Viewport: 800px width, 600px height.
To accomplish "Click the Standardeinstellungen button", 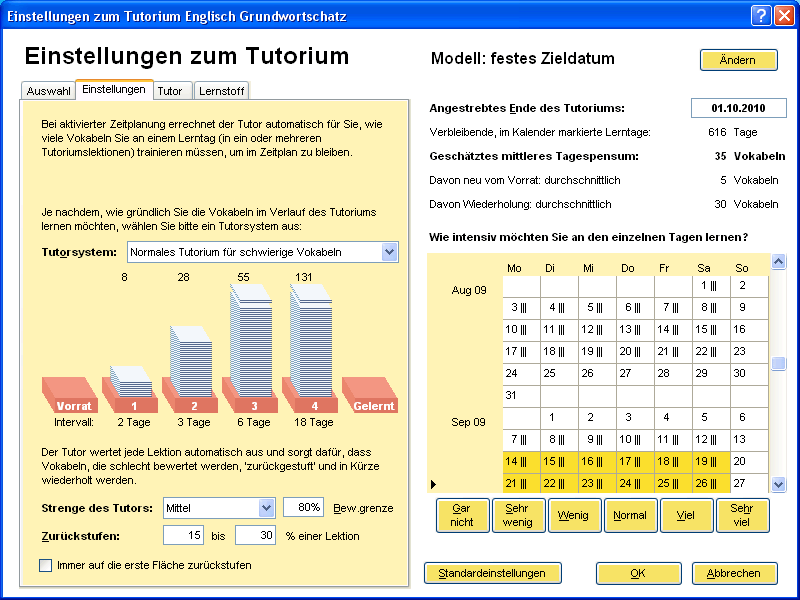I will [x=492, y=573].
